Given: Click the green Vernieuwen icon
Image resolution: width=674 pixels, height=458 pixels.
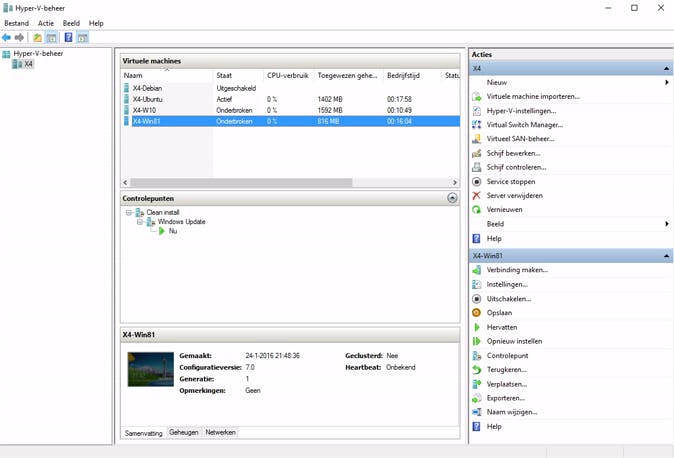Looking at the screenshot, I should (x=476, y=210).
